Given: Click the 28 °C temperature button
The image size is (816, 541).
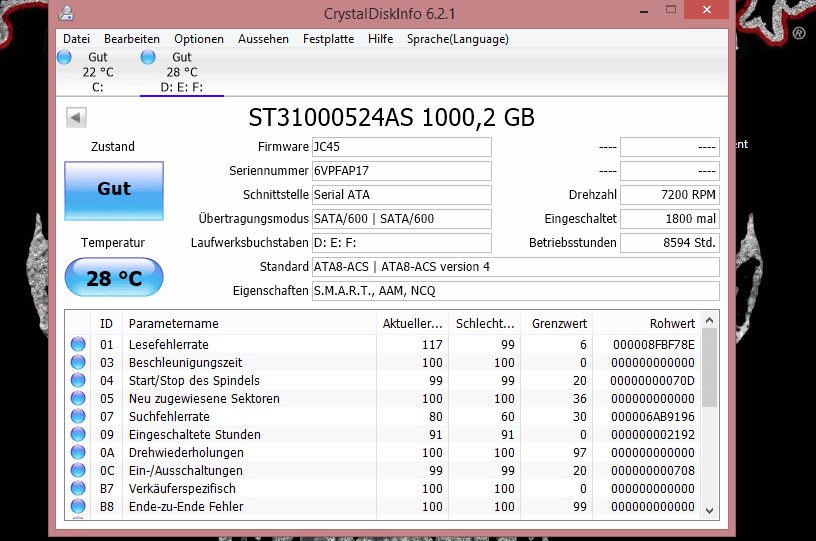Looking at the screenshot, I should click(x=114, y=278).
